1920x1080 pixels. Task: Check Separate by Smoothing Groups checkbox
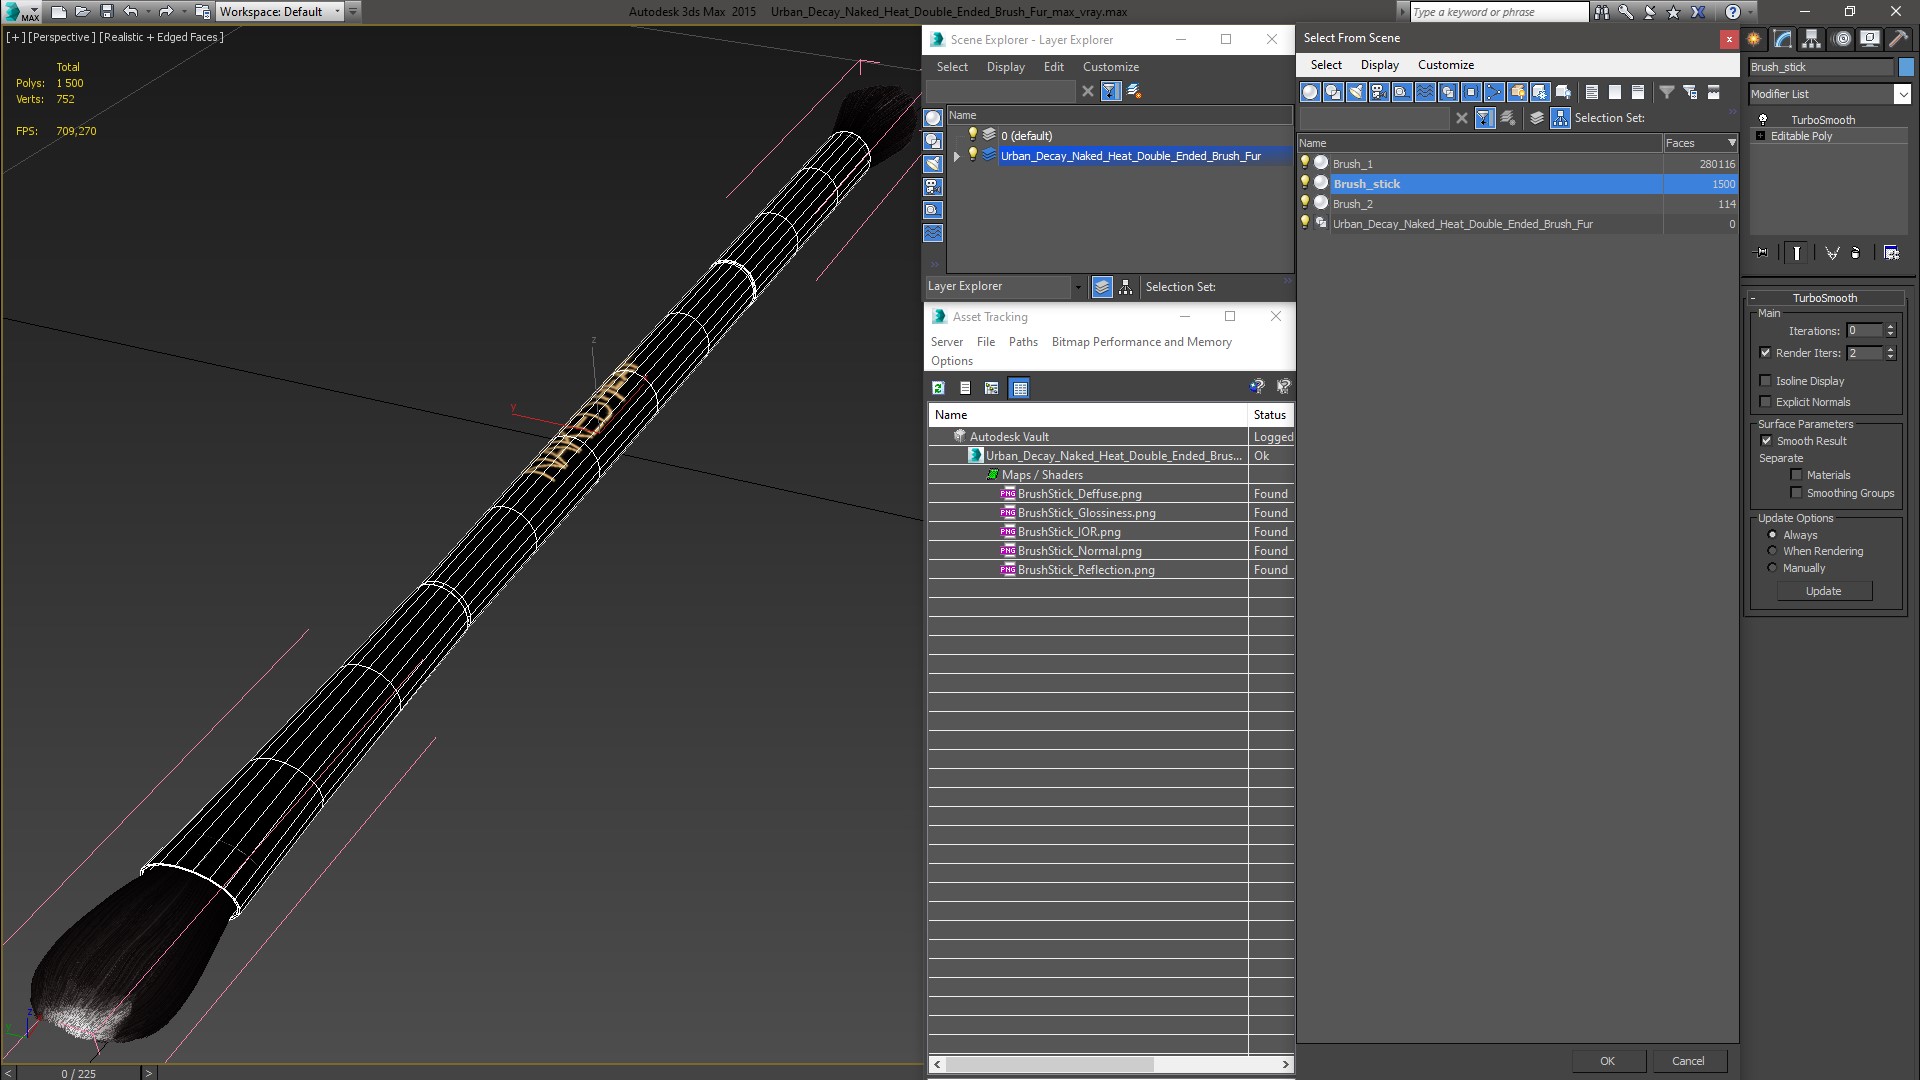tap(1796, 493)
